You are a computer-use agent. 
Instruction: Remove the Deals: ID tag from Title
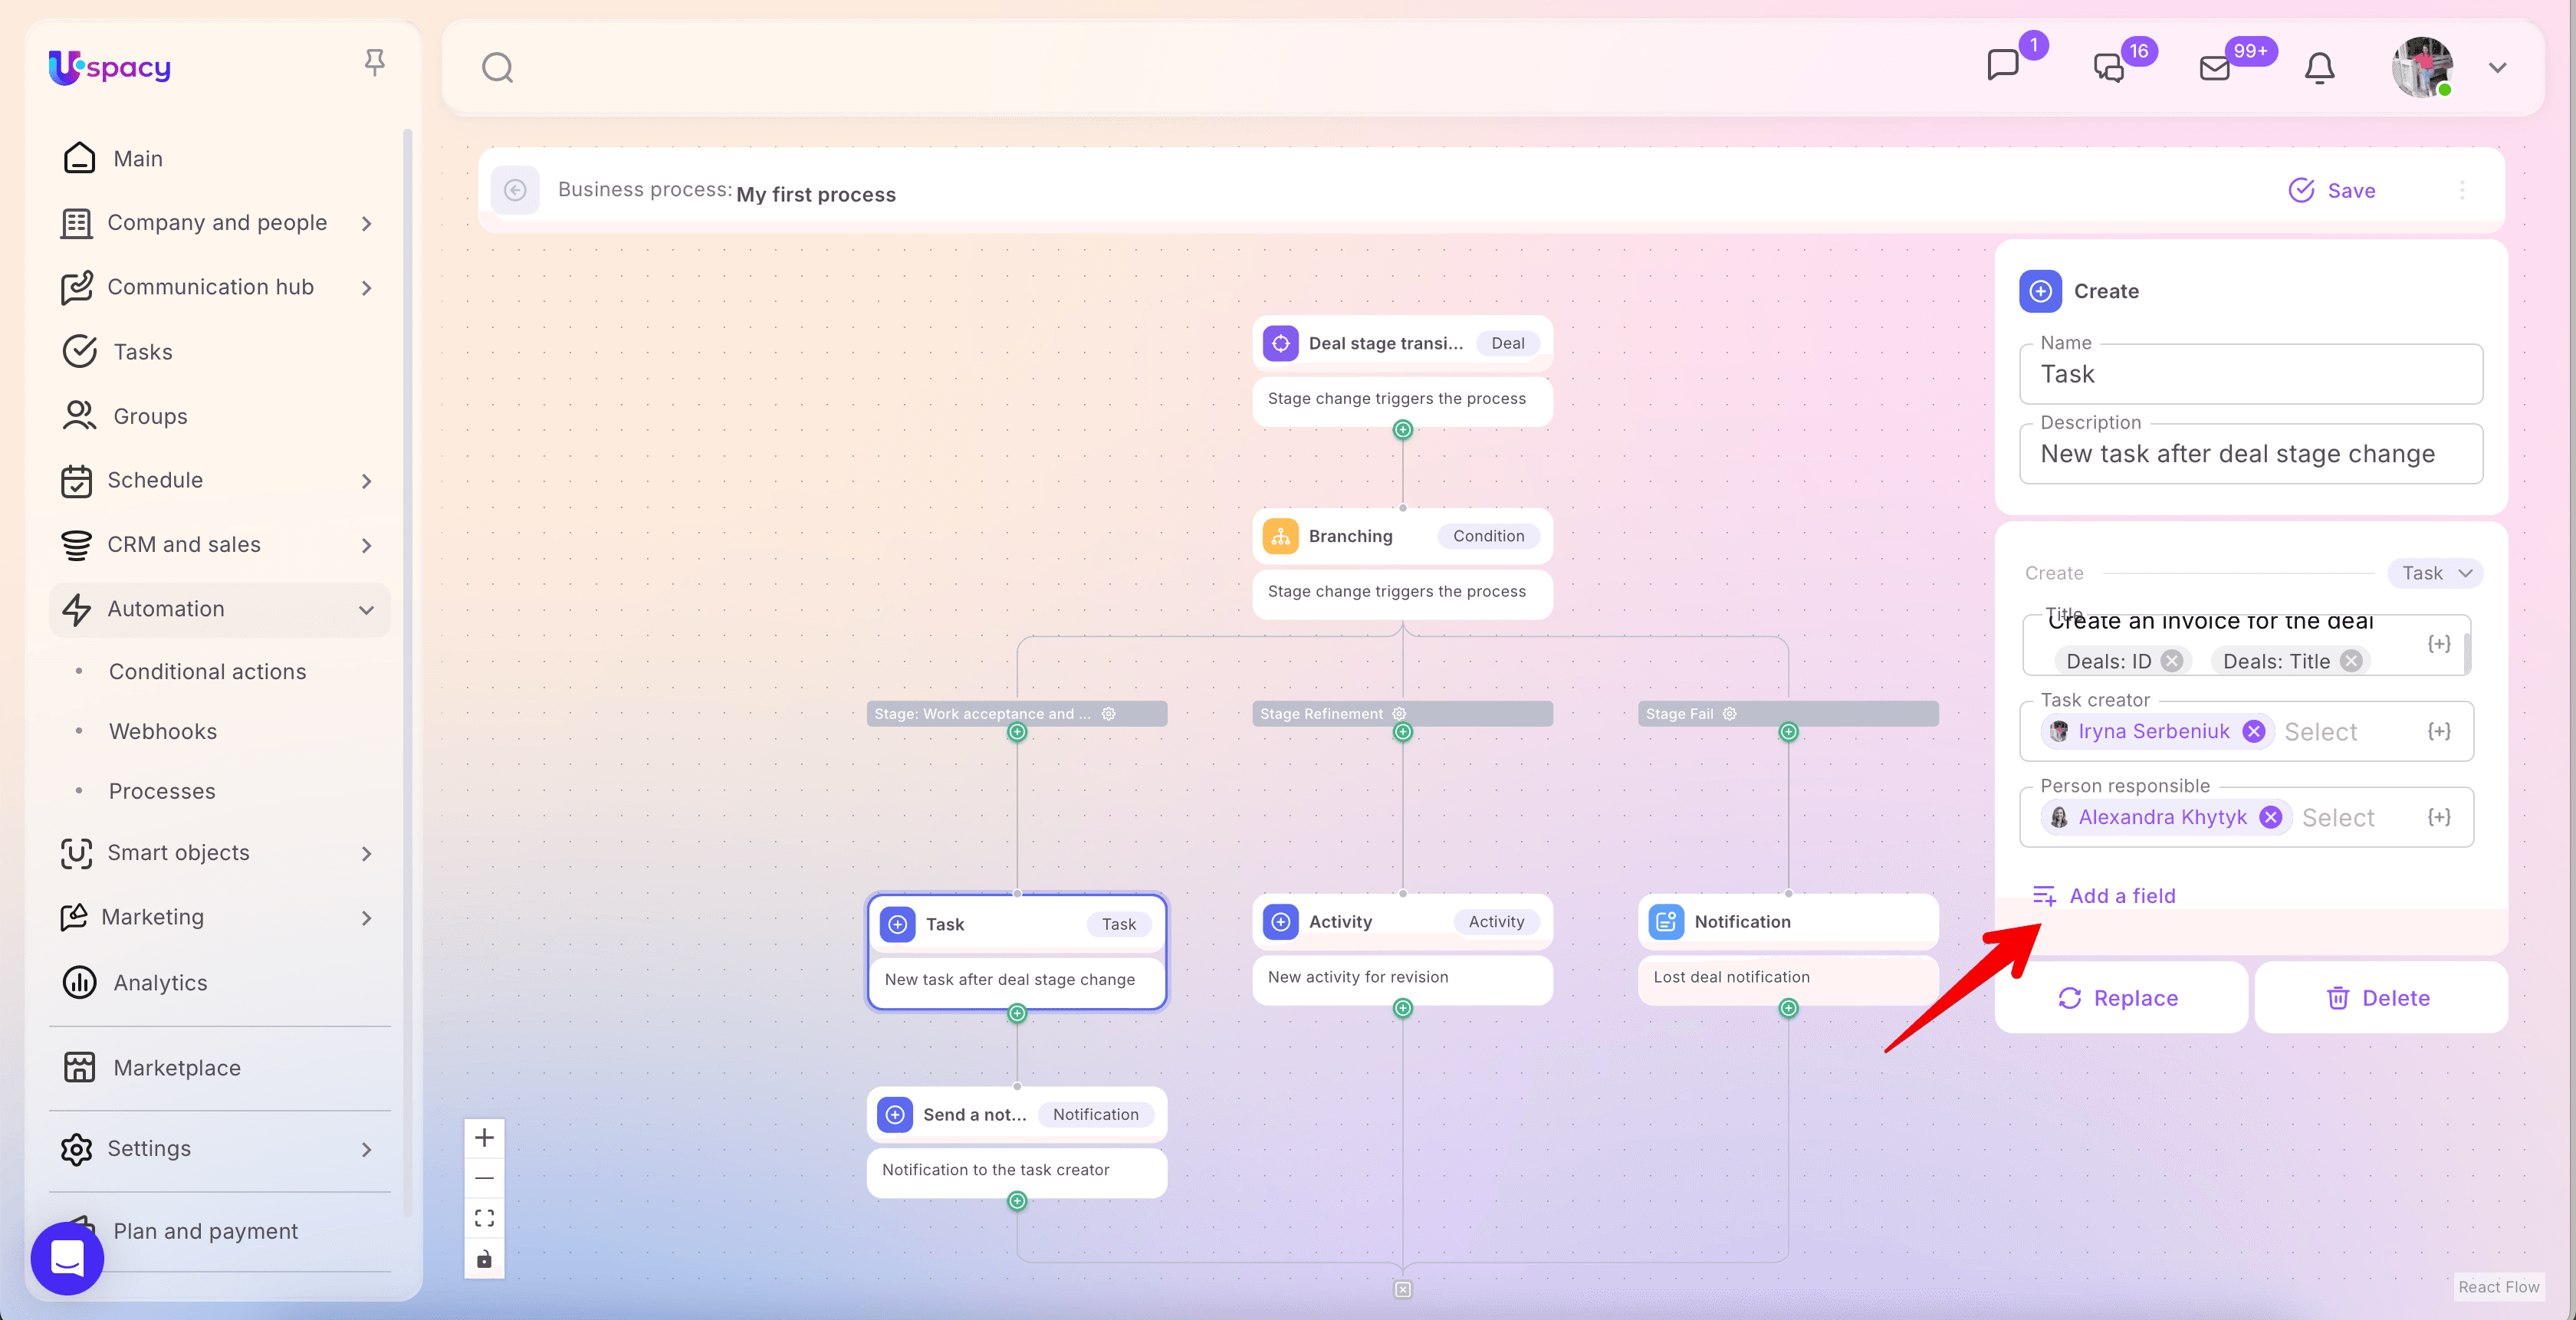tap(2171, 661)
